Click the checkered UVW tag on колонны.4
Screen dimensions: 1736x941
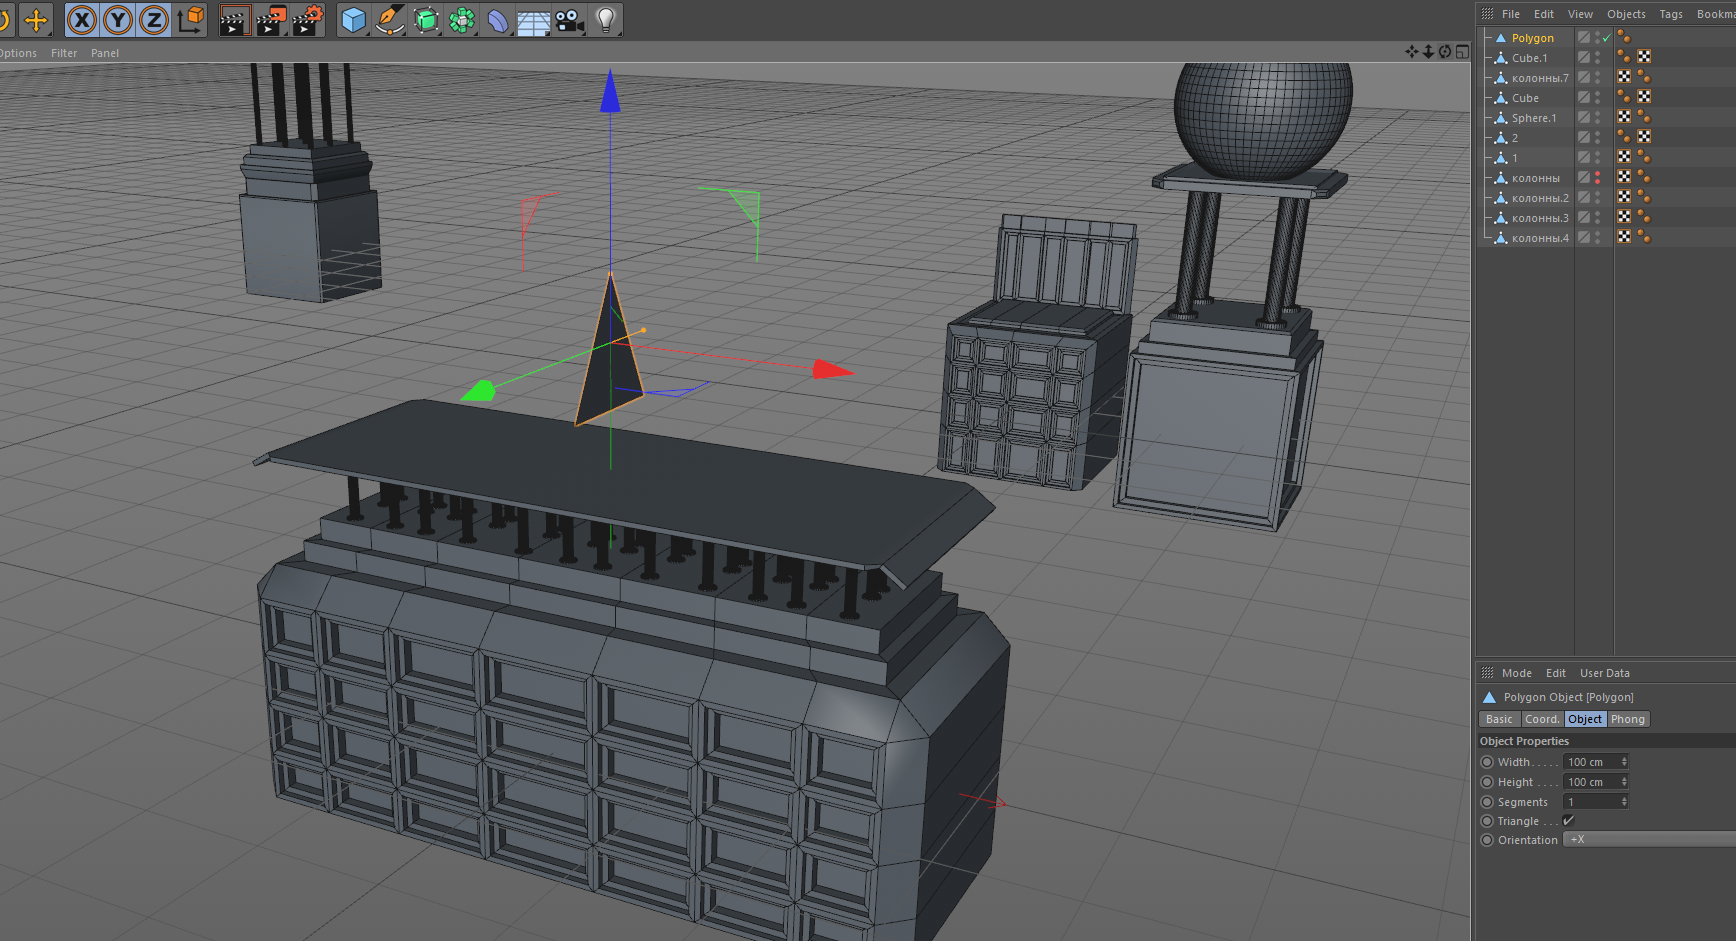(x=1624, y=238)
